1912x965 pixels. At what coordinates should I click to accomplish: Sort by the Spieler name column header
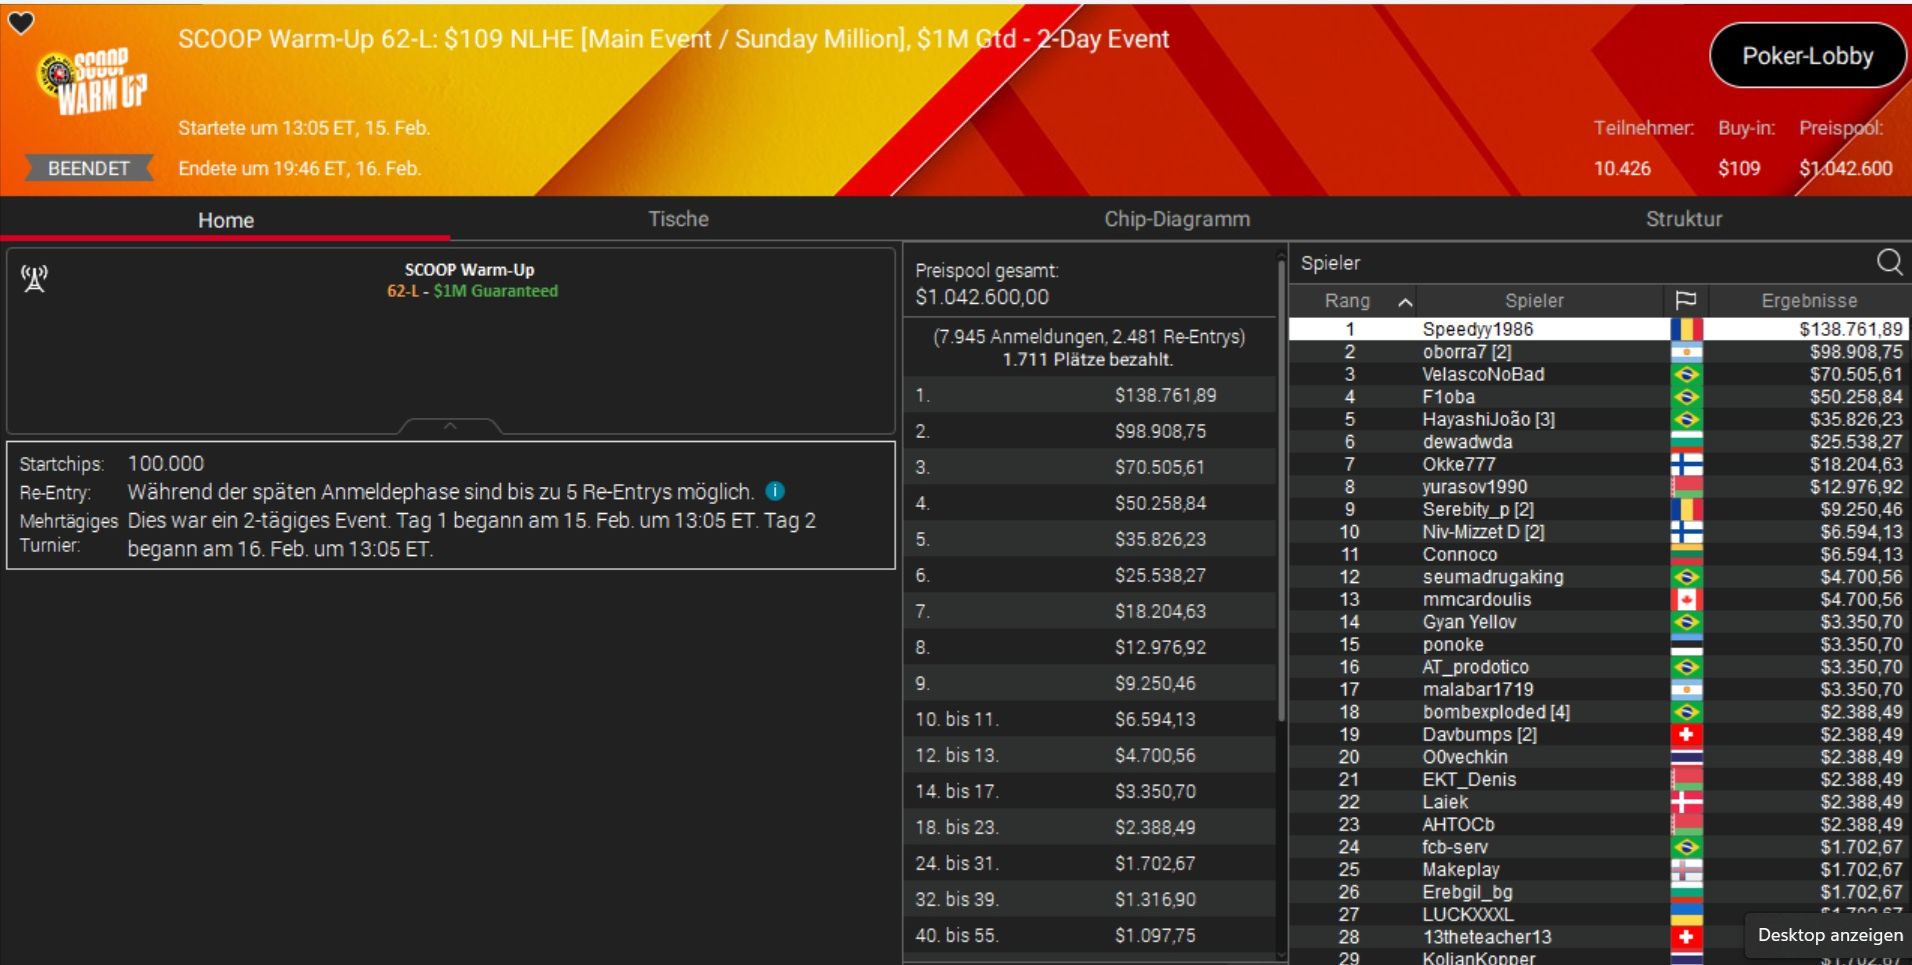tap(1533, 300)
